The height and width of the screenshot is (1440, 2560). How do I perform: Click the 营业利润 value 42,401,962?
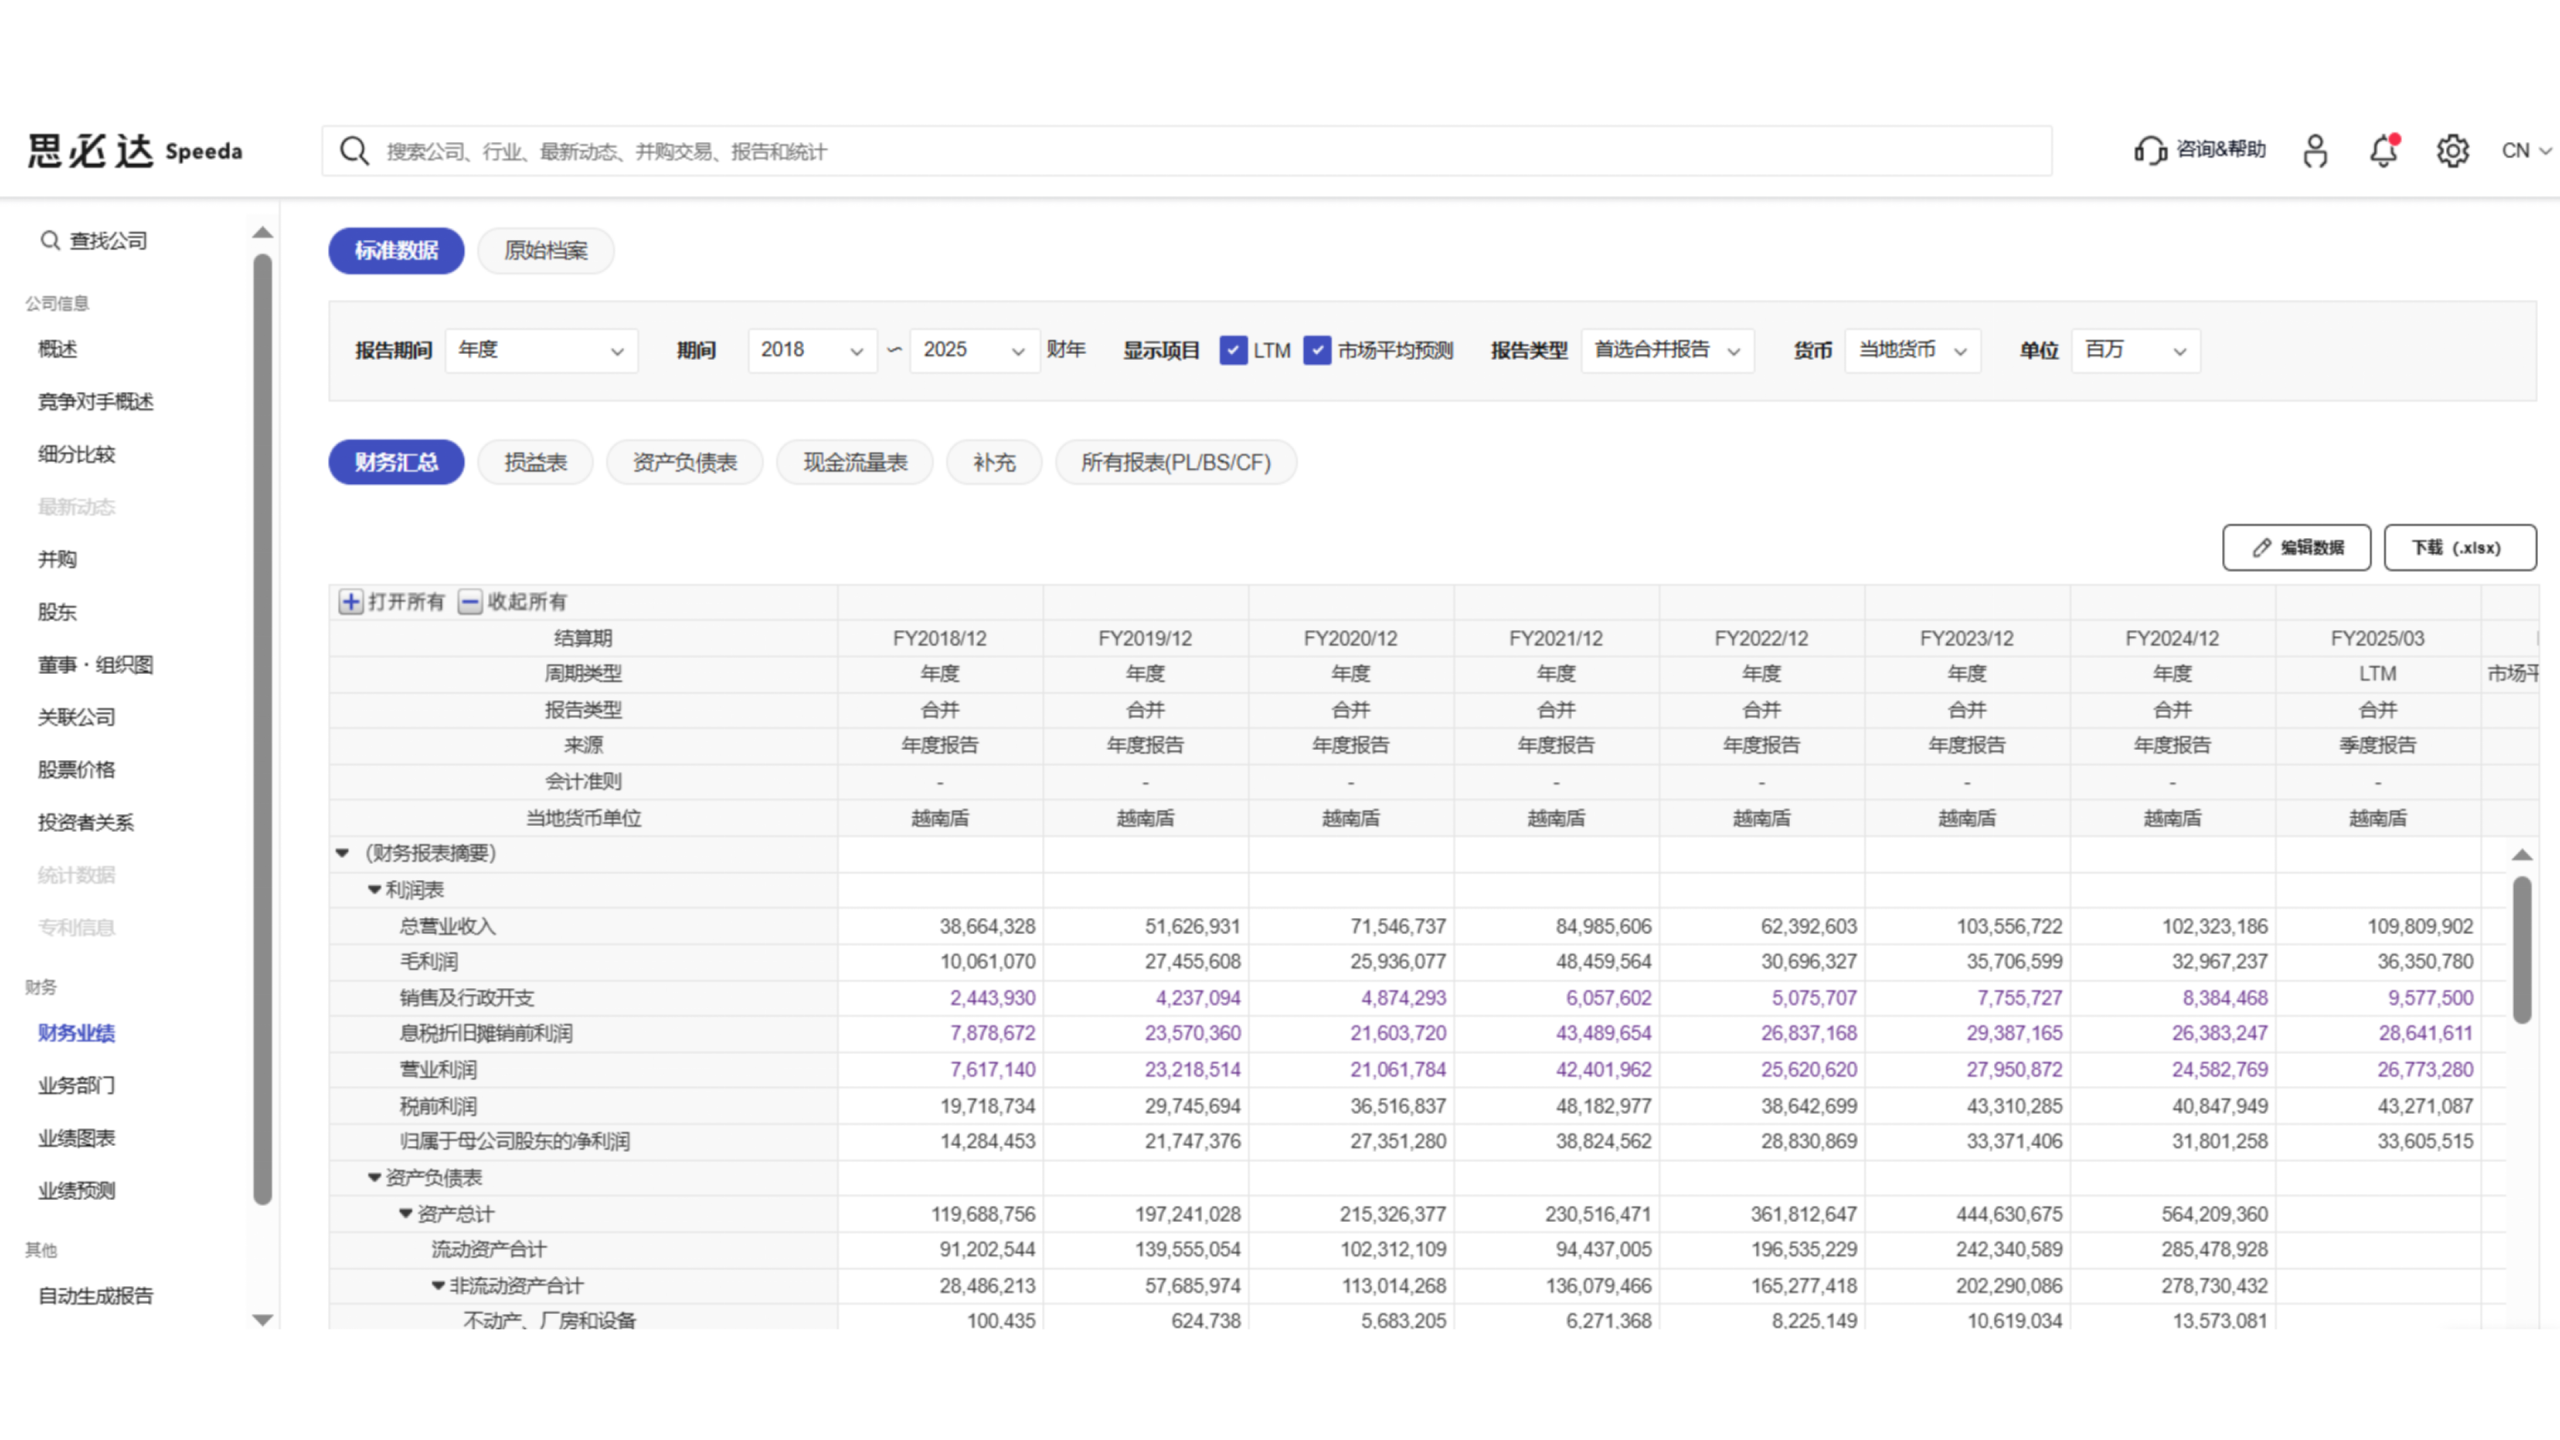pos(1603,1070)
